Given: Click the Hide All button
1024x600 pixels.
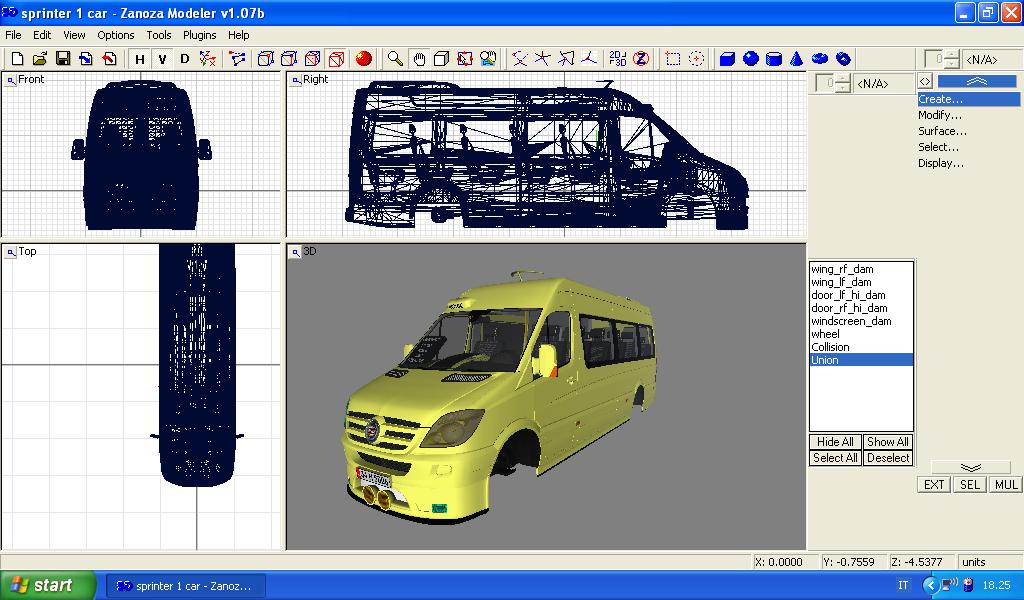Looking at the screenshot, I should 835,442.
